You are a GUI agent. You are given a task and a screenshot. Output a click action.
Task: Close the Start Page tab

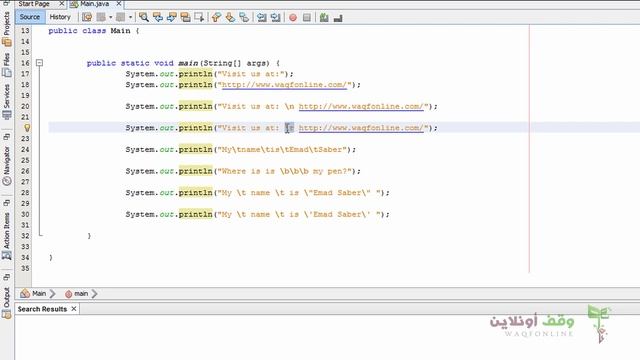(61, 4)
